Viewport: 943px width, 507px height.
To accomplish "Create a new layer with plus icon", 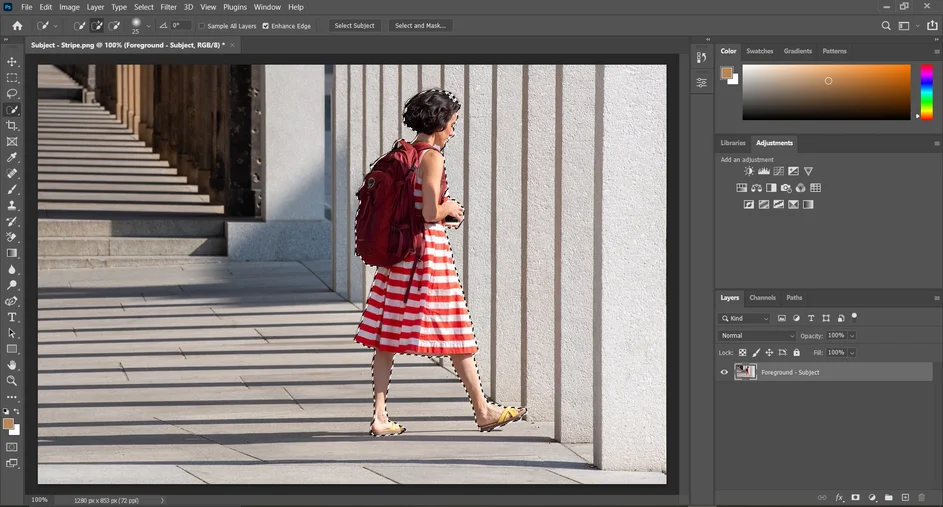I will click(x=905, y=497).
